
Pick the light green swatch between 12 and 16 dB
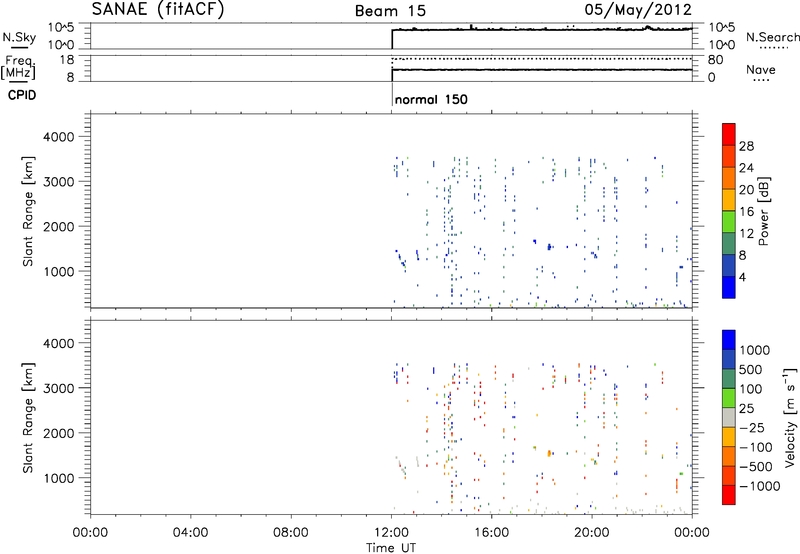click(729, 222)
